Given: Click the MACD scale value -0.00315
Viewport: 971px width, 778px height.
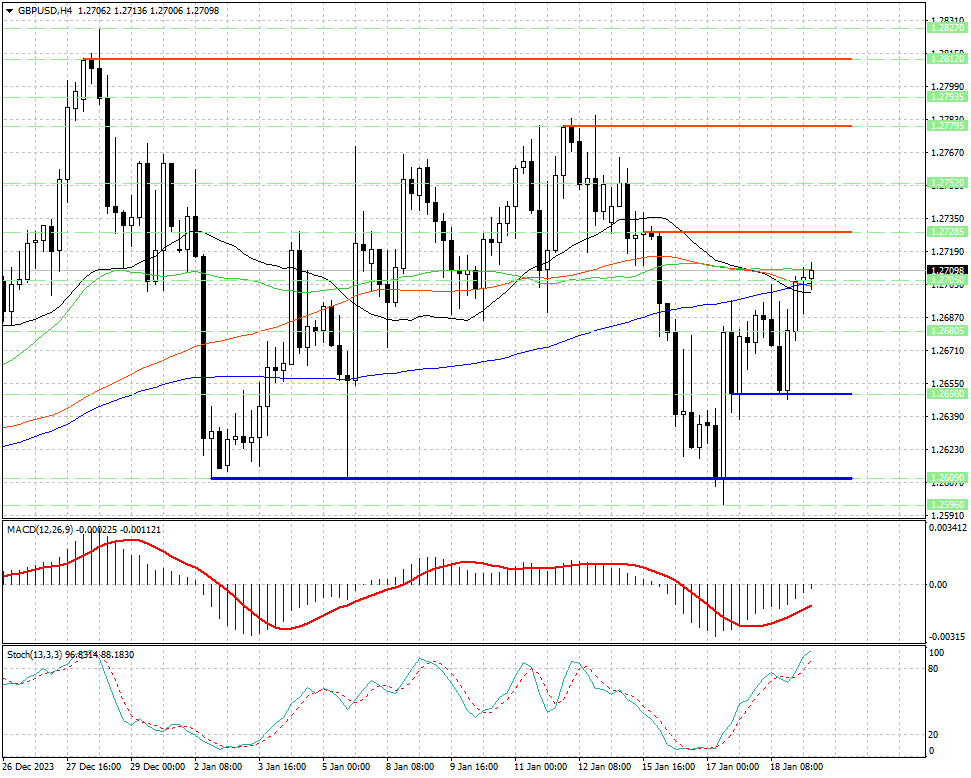Looking at the screenshot, I should point(946,637).
